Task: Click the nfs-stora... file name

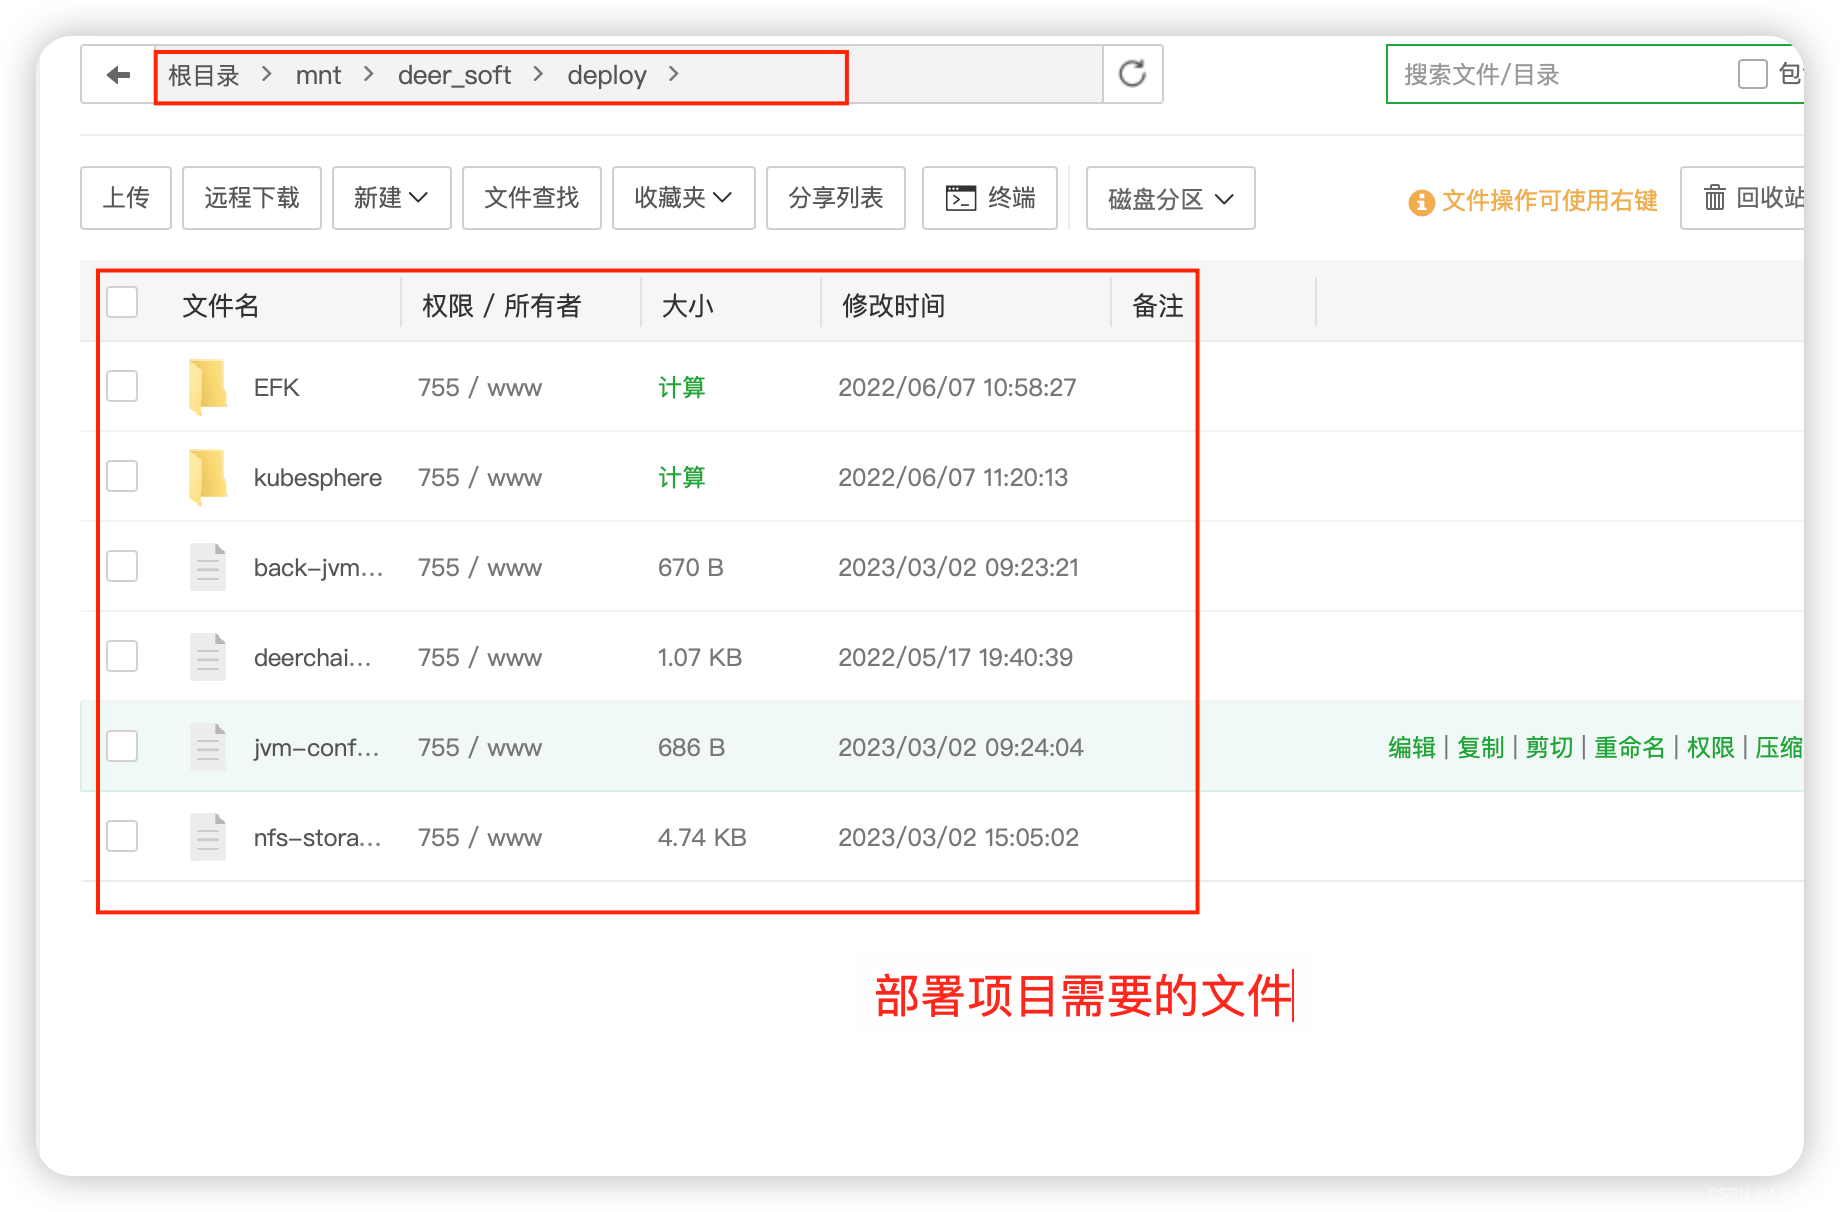Action: (x=317, y=837)
